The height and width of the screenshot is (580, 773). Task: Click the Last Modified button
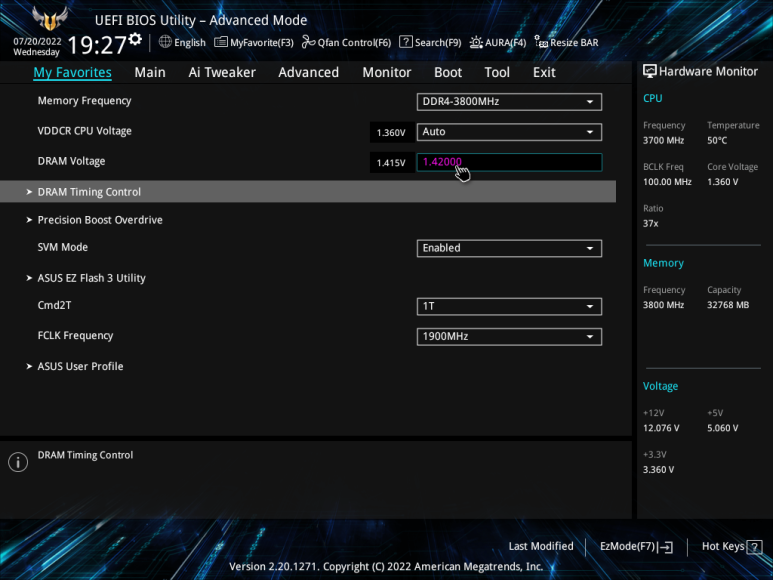[x=541, y=546]
